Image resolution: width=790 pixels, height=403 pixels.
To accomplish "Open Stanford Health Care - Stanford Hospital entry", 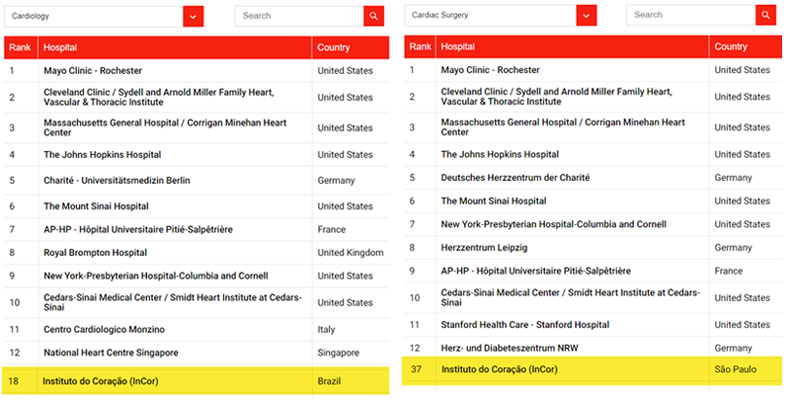I will 525,325.
